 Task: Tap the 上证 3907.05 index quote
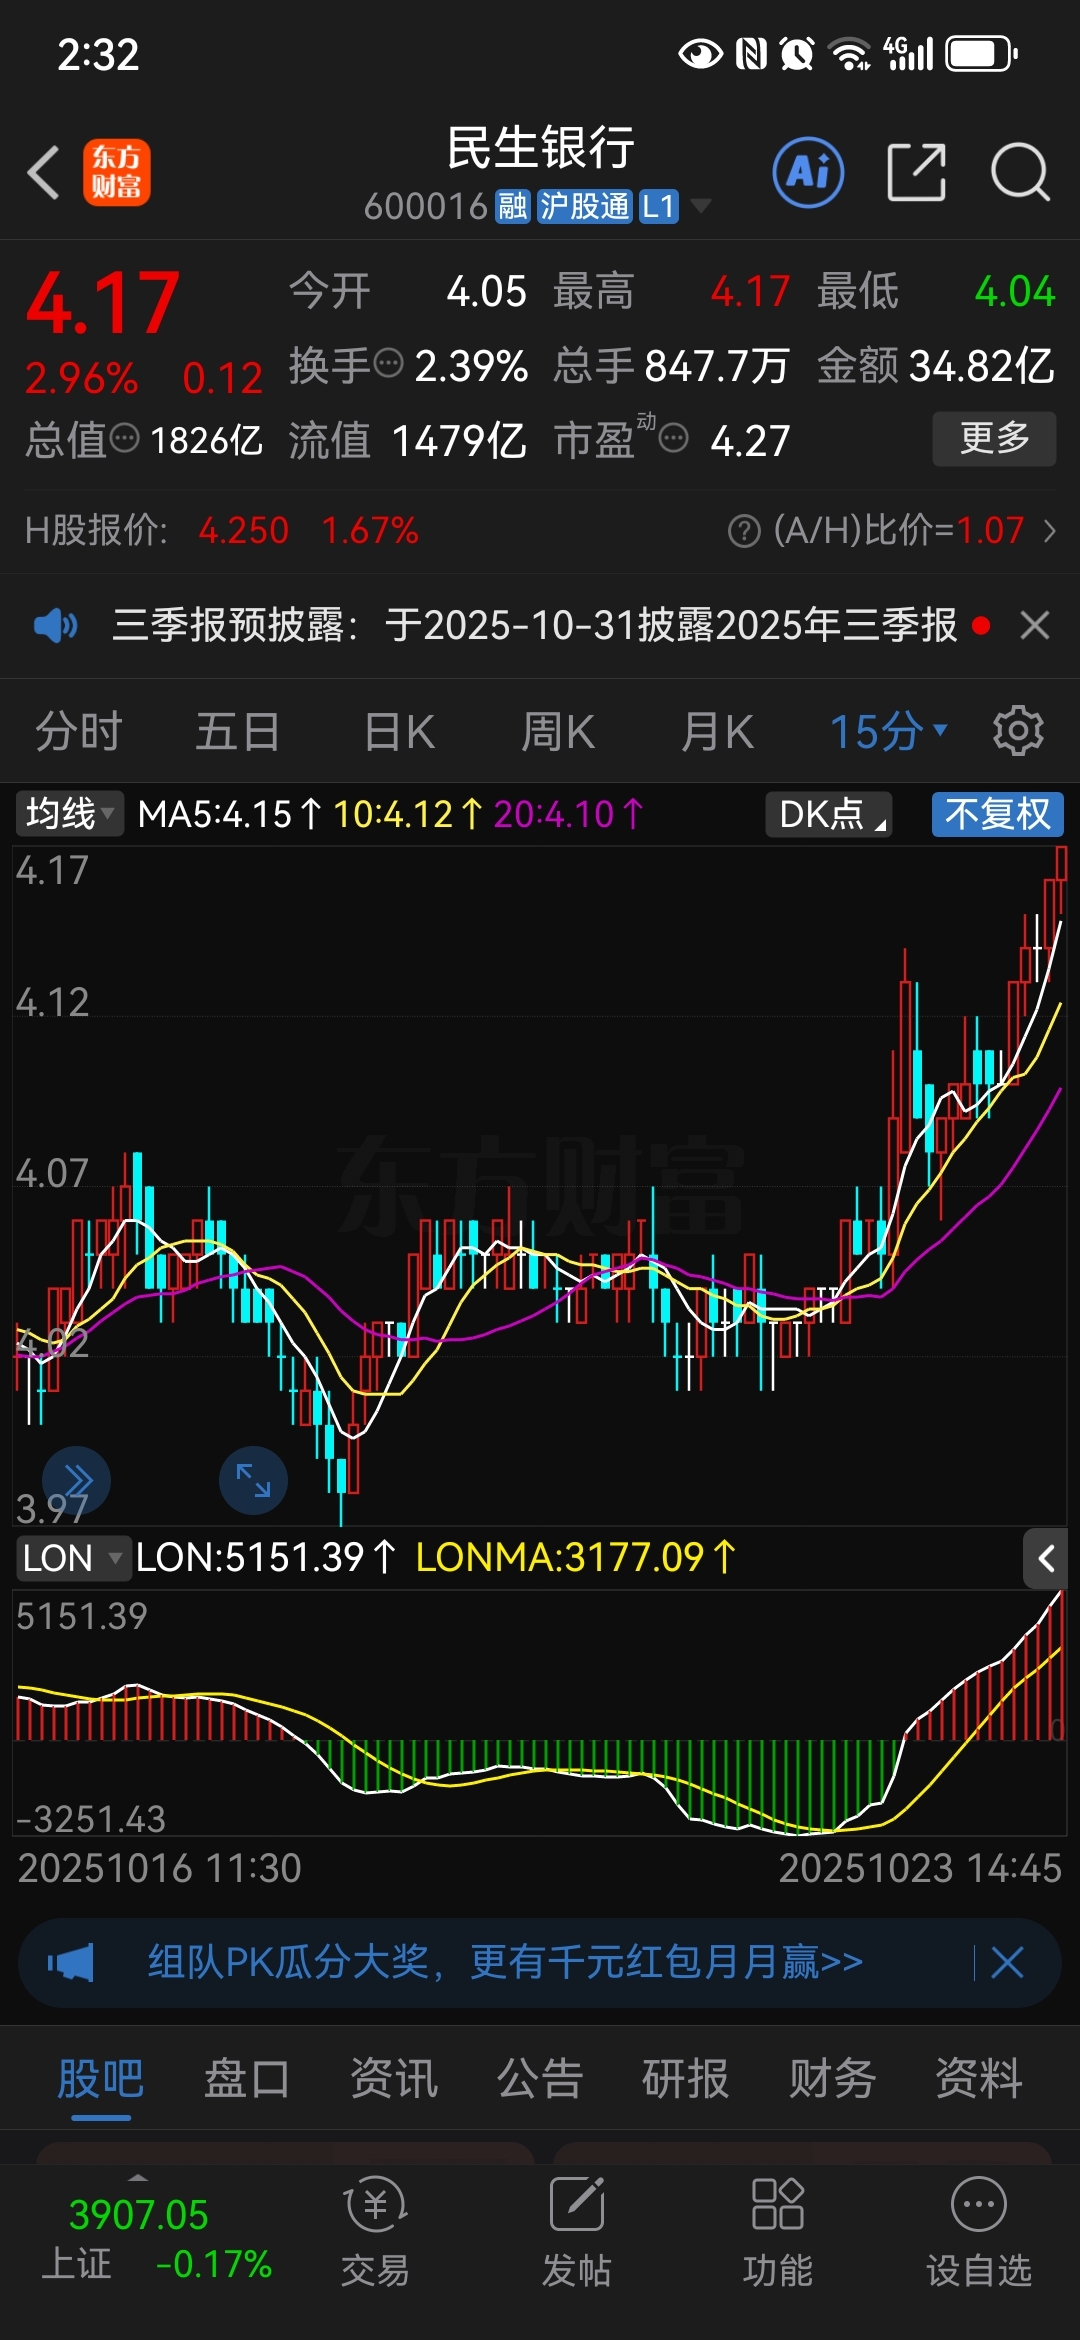tap(138, 2215)
